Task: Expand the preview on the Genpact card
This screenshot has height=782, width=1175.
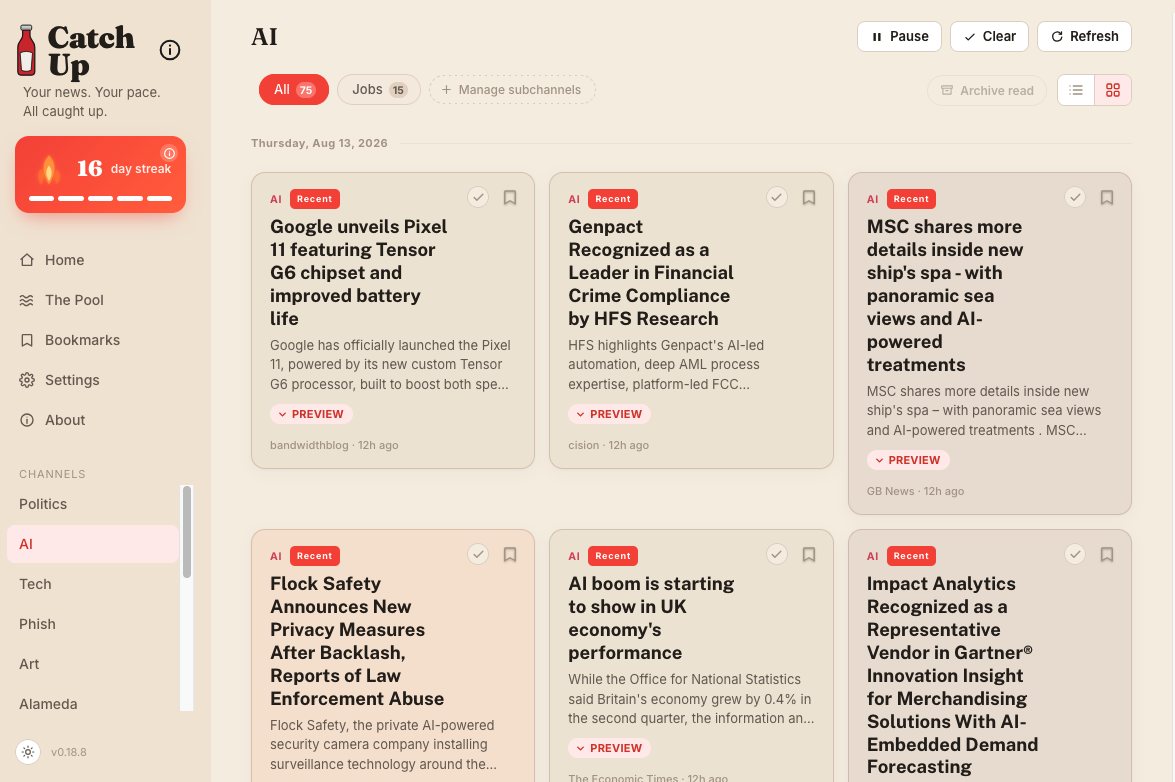Action: tap(609, 414)
